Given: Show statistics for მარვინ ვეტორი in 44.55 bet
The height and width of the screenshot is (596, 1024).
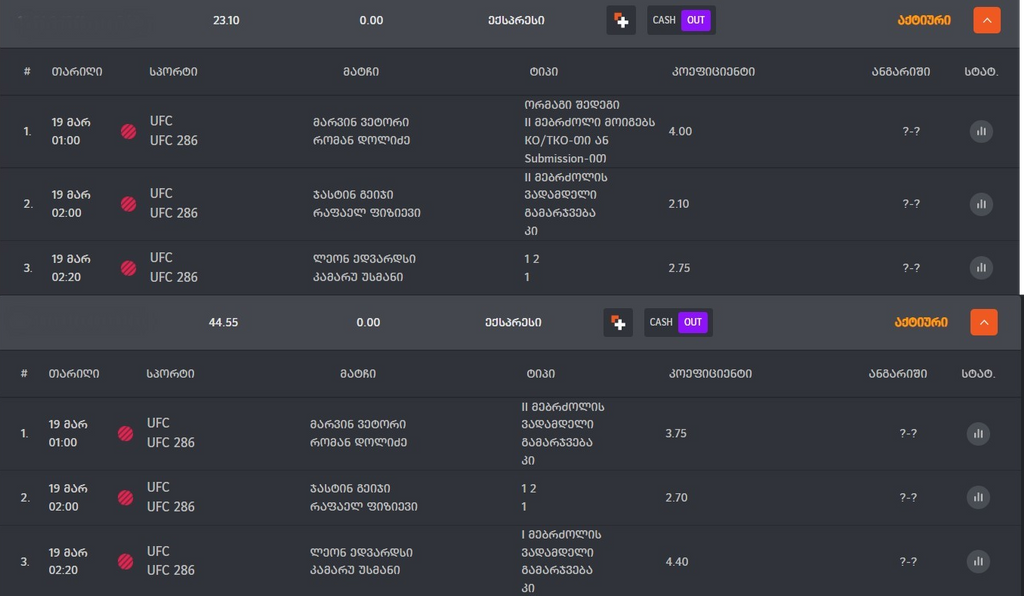Looking at the screenshot, I should coord(978,433).
